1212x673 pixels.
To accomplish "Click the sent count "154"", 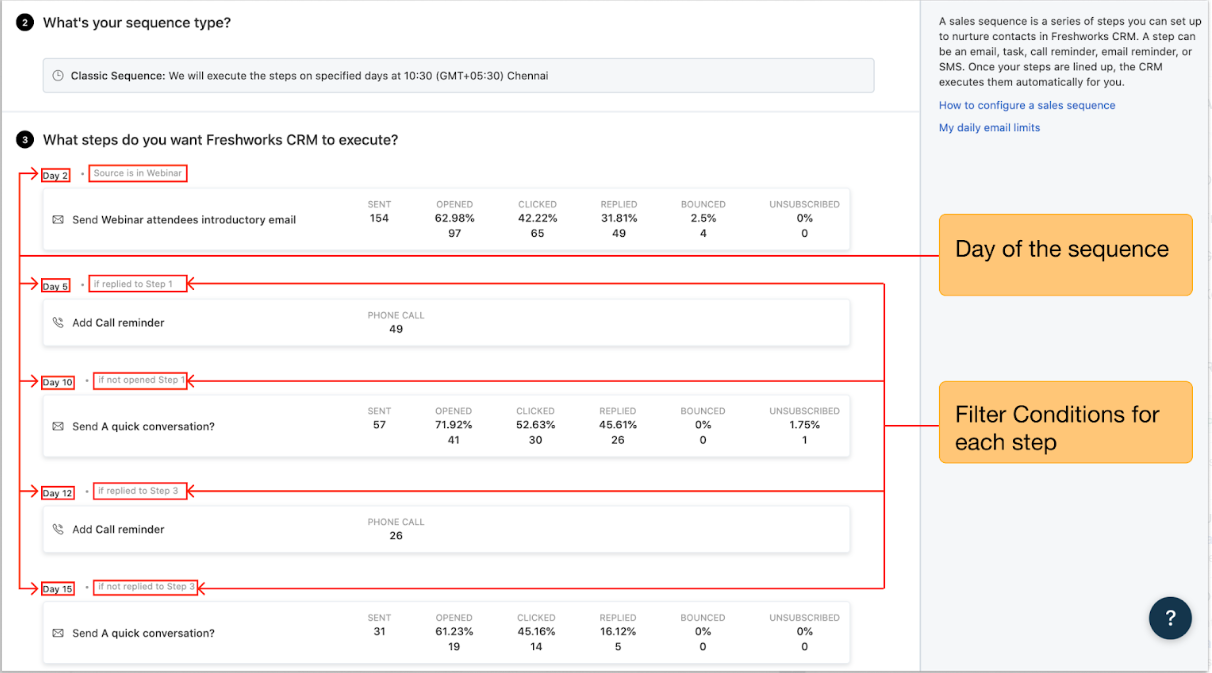I will click(x=379, y=218).
